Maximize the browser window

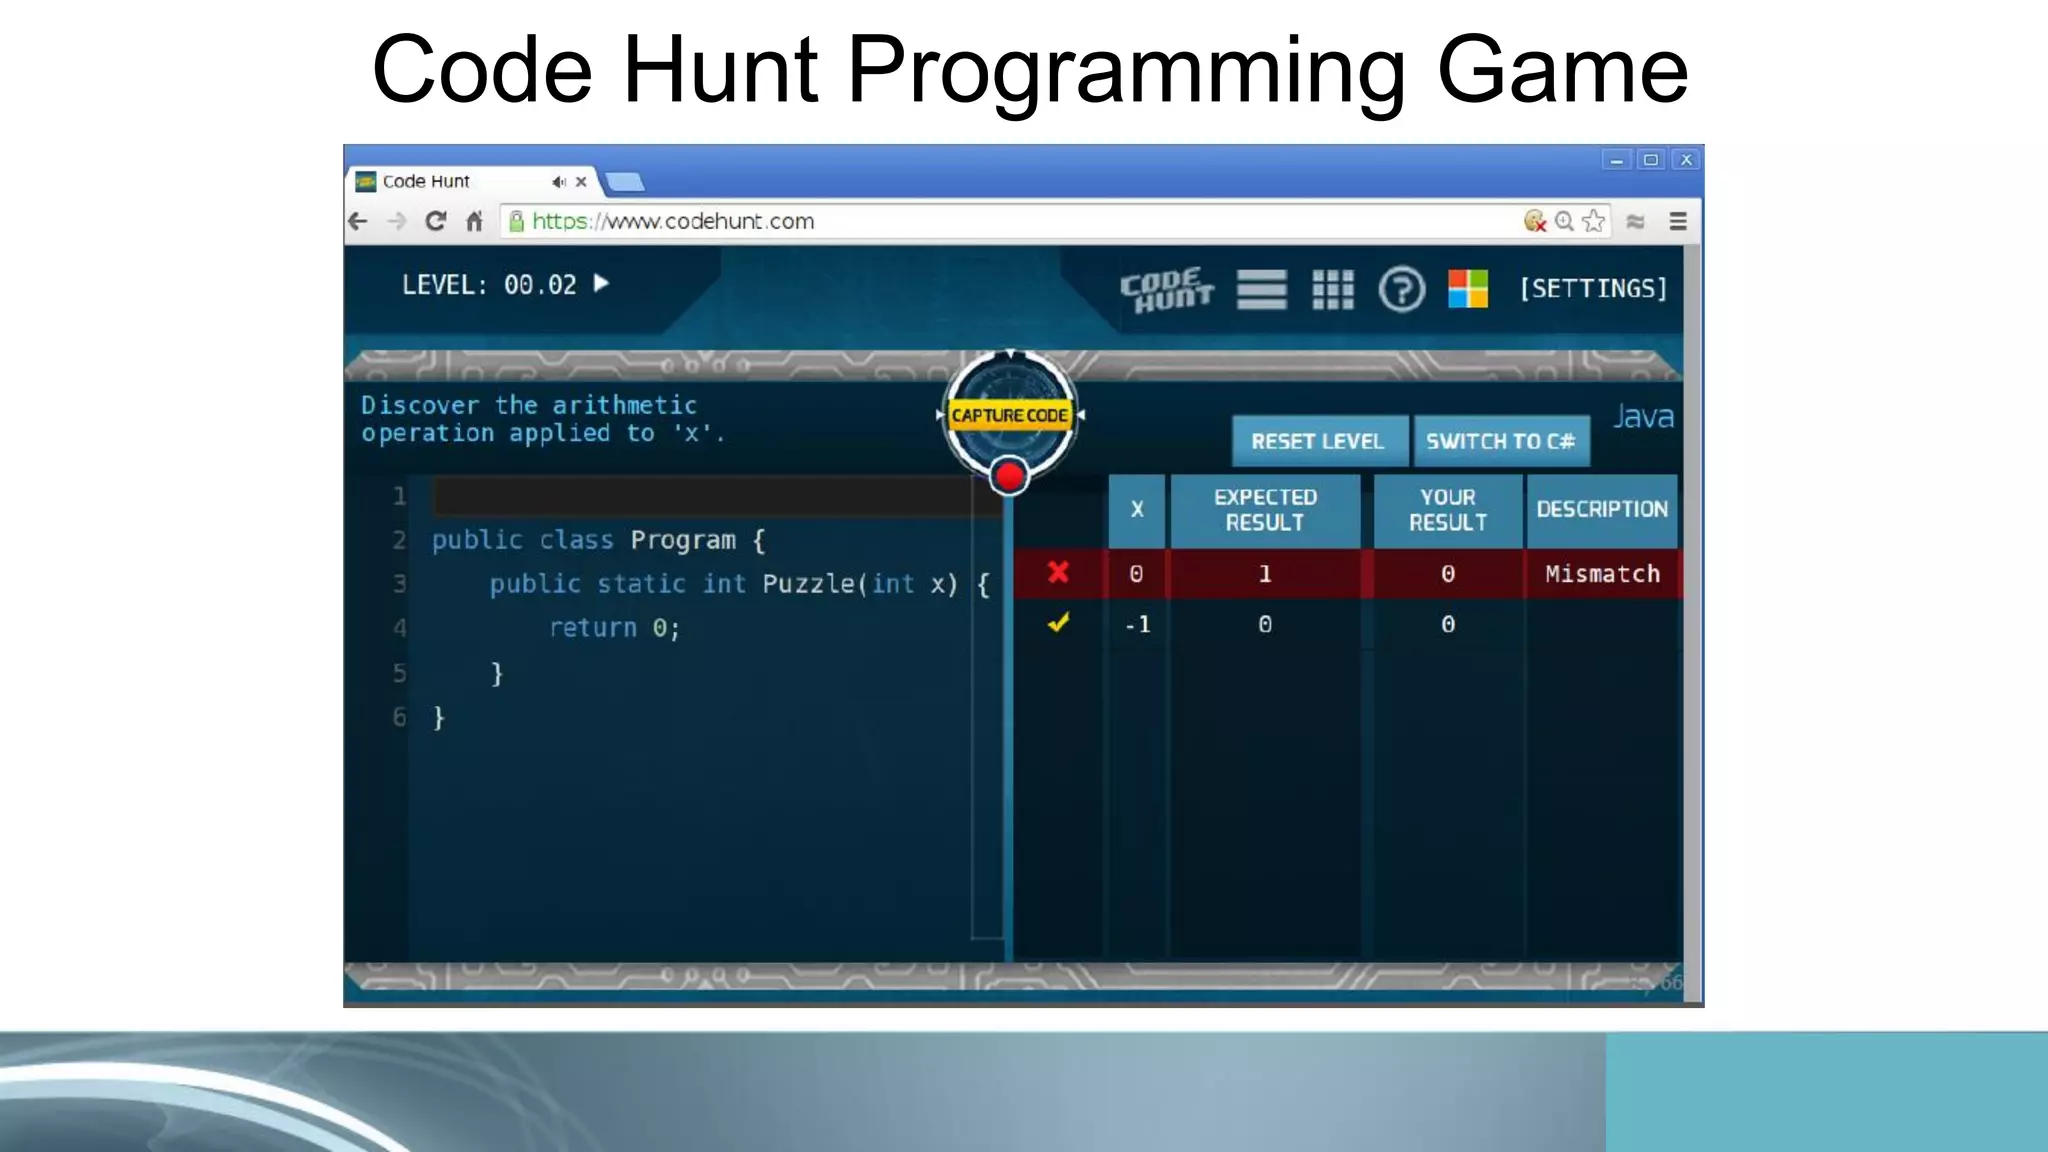tap(1651, 160)
